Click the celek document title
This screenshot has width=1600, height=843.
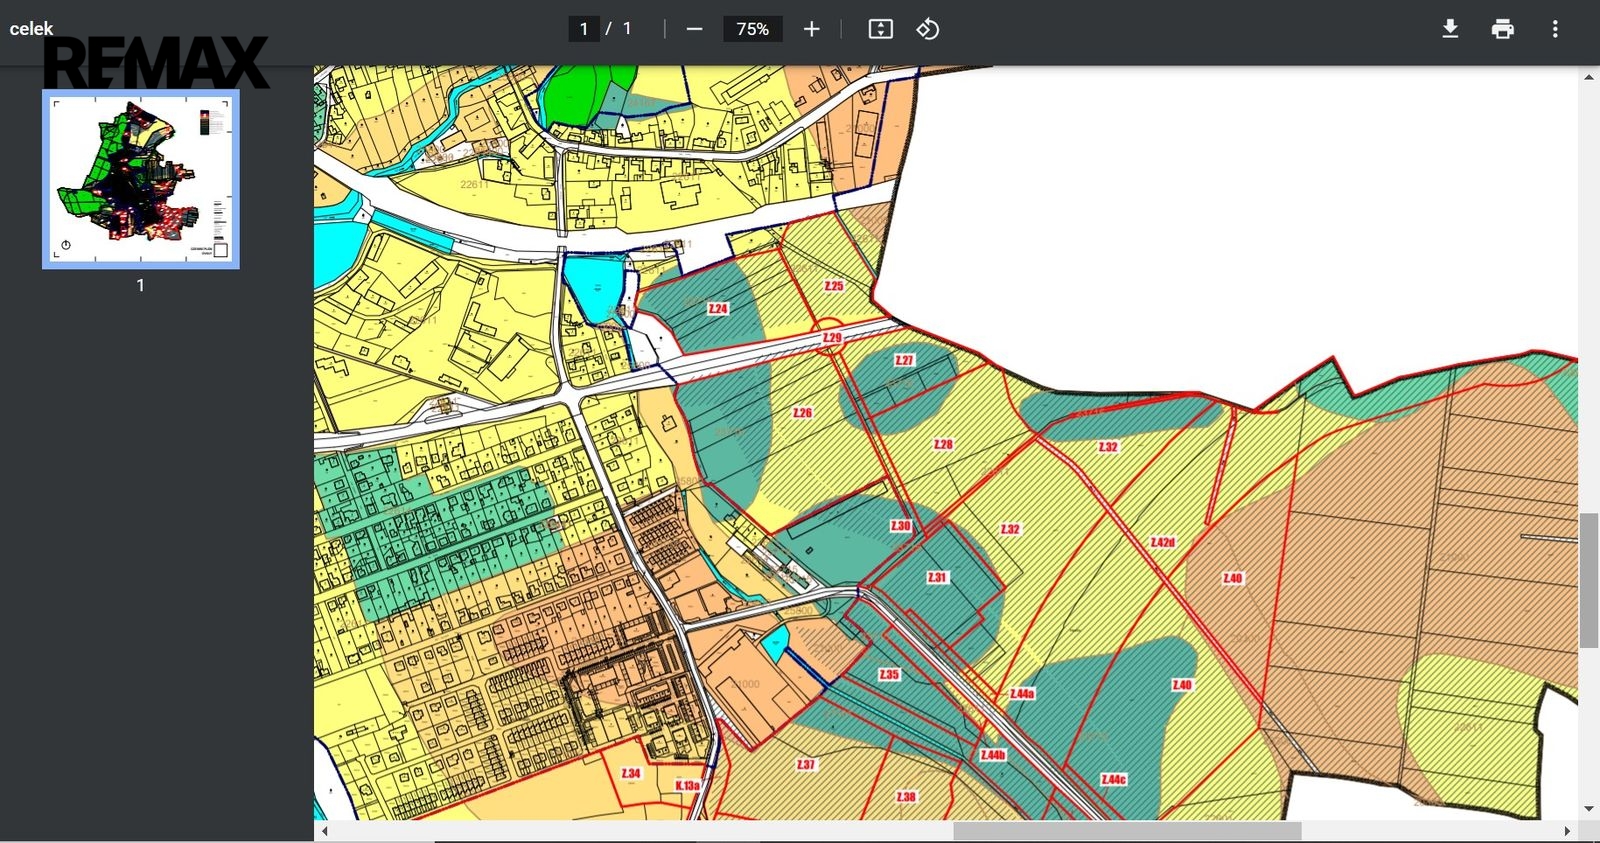(x=31, y=29)
